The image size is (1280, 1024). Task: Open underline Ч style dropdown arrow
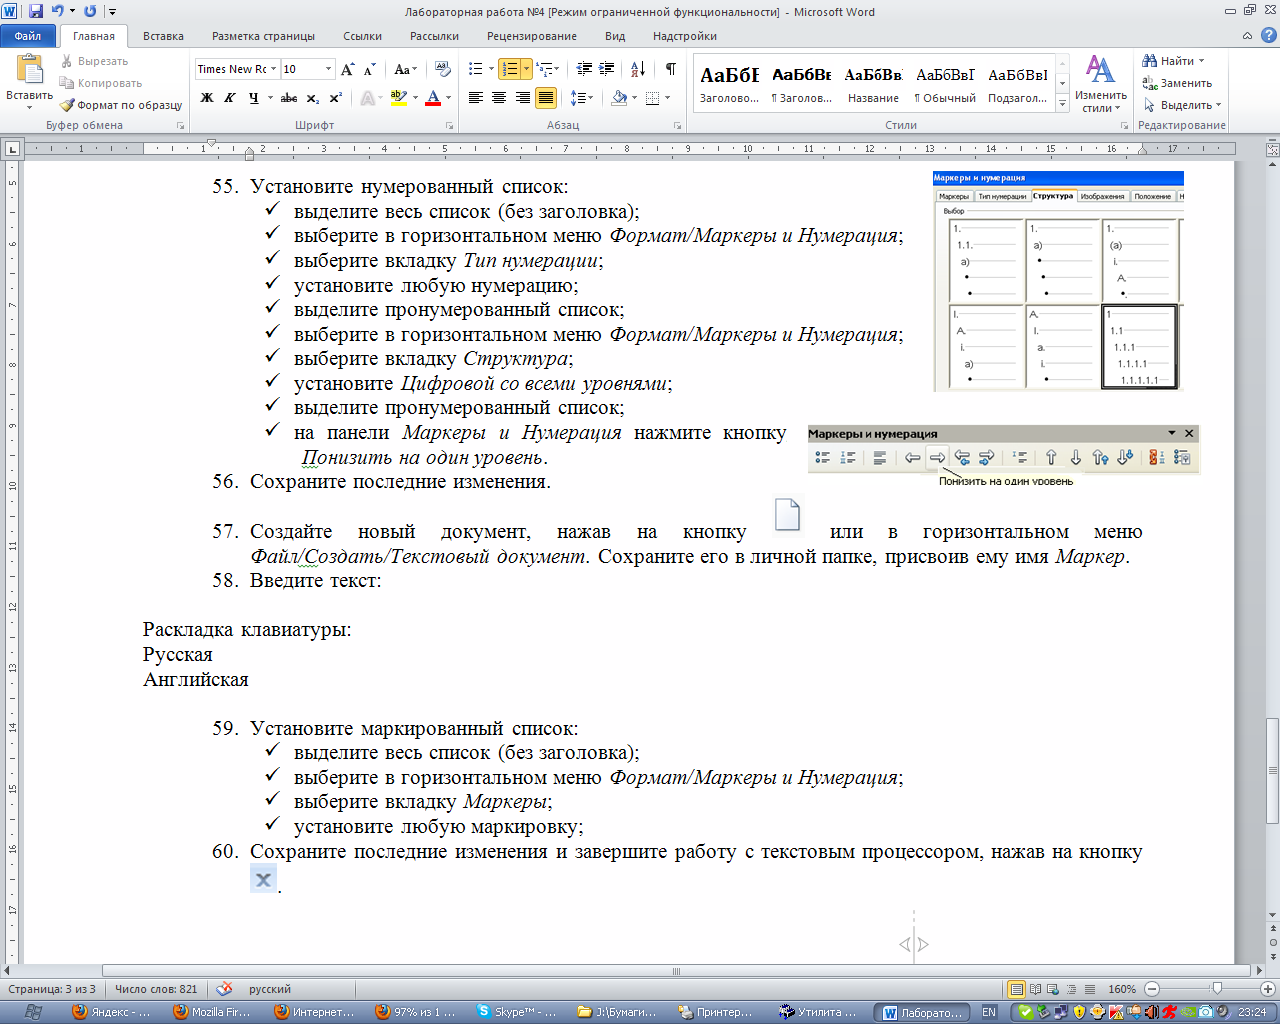270,98
